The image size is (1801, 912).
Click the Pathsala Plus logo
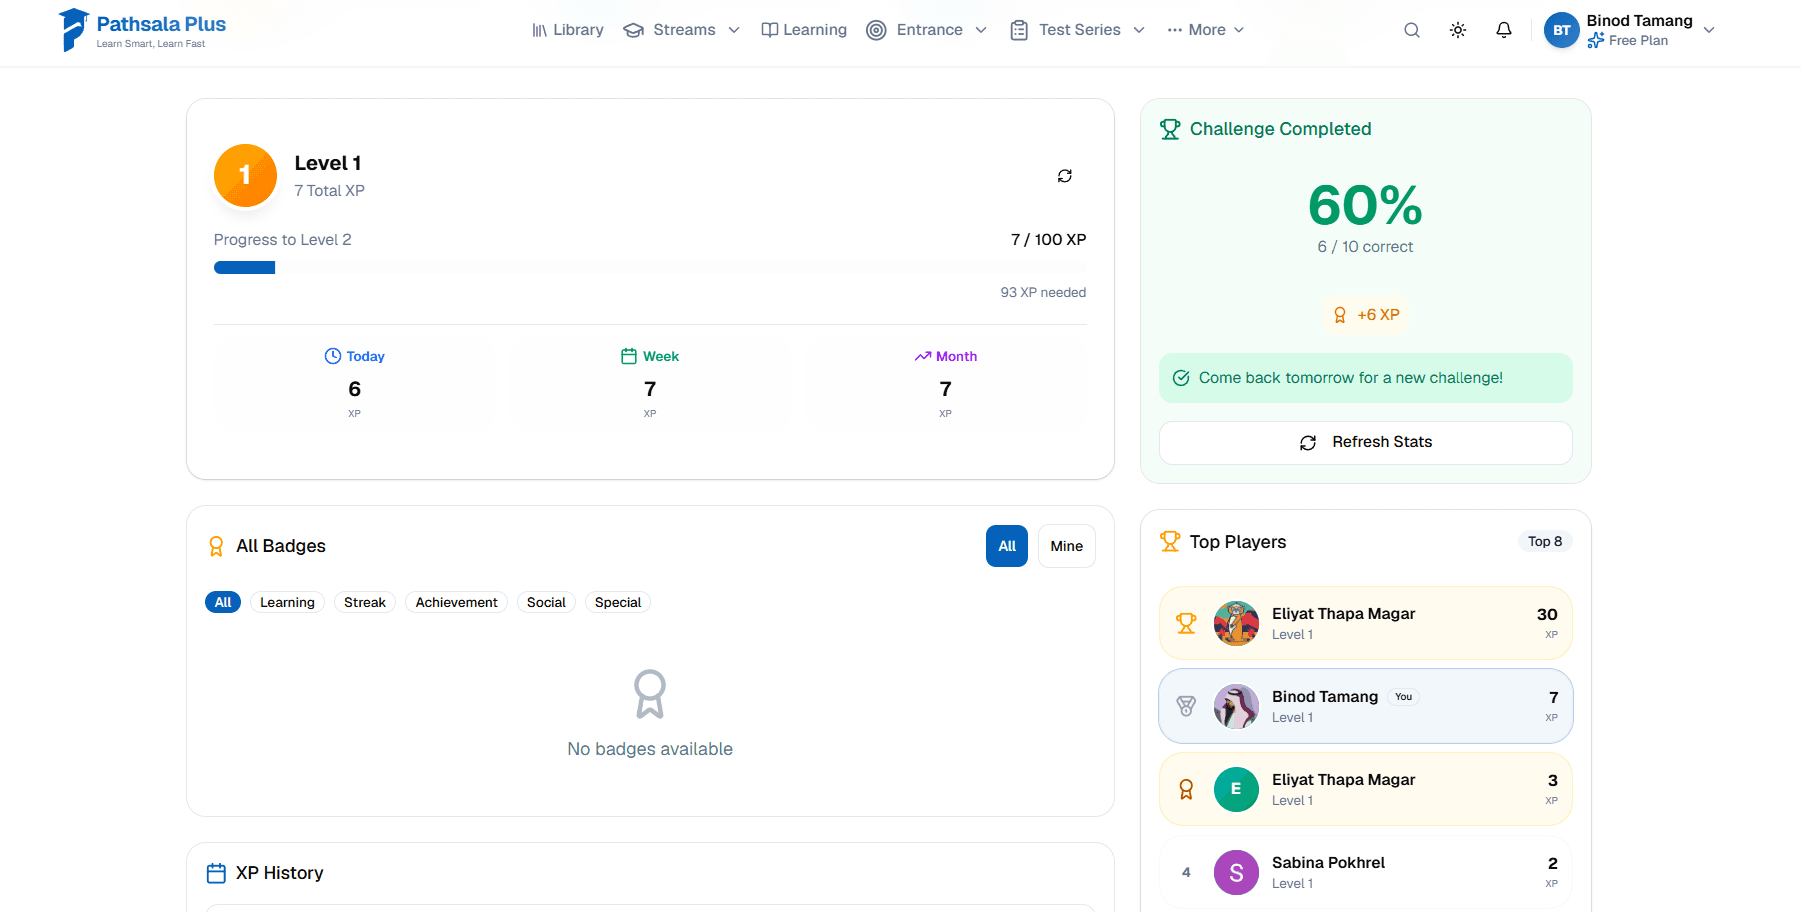(142, 30)
